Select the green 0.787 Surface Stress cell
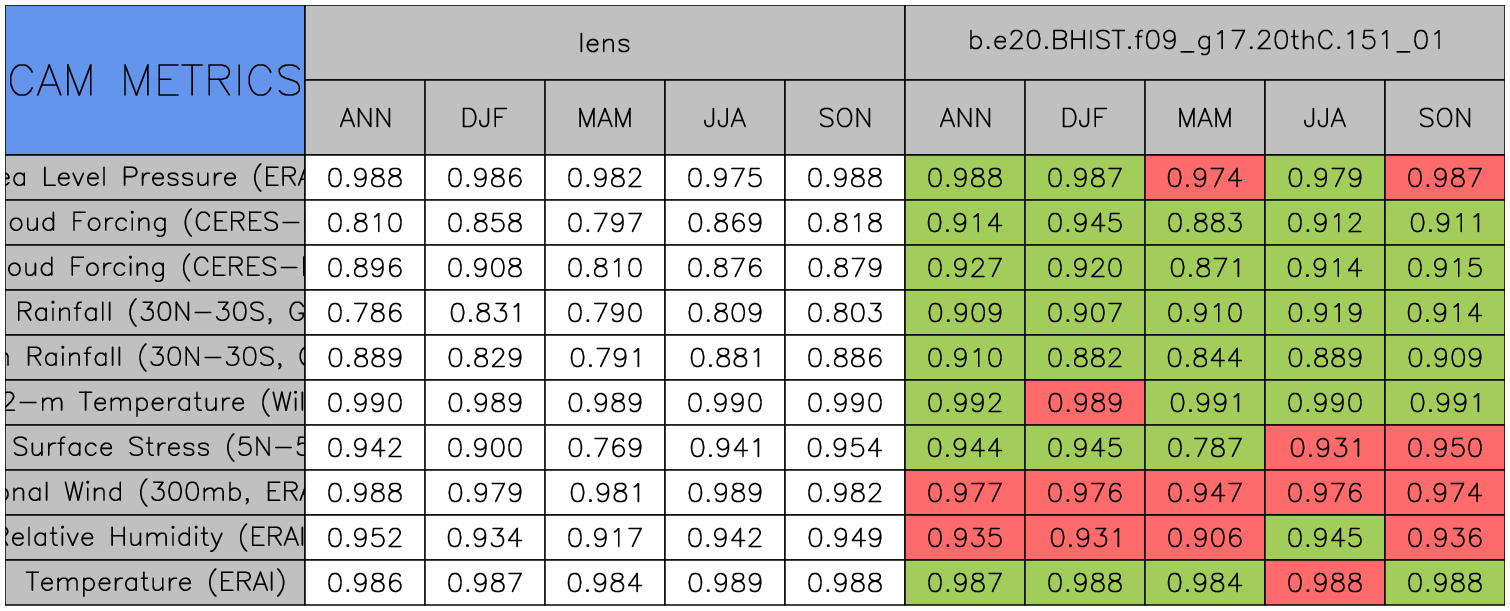The height and width of the screenshot is (611, 1510). 1204,448
